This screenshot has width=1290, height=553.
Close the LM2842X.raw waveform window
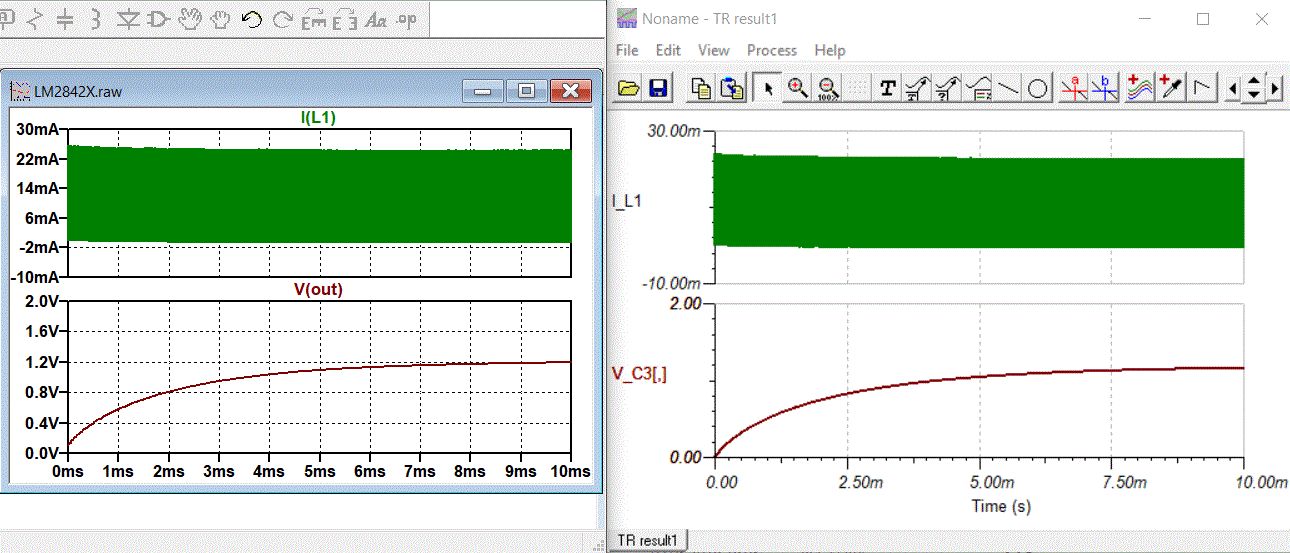pyautogui.click(x=570, y=91)
